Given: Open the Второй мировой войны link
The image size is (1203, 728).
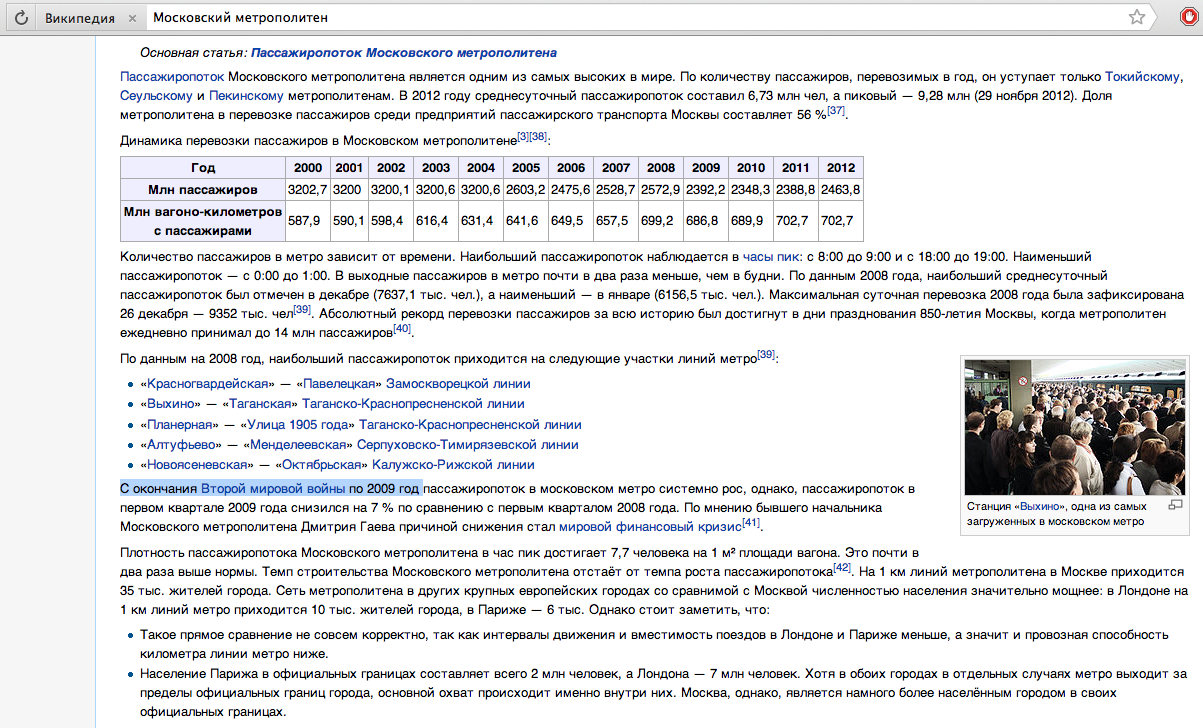Looking at the screenshot, I should 273,488.
